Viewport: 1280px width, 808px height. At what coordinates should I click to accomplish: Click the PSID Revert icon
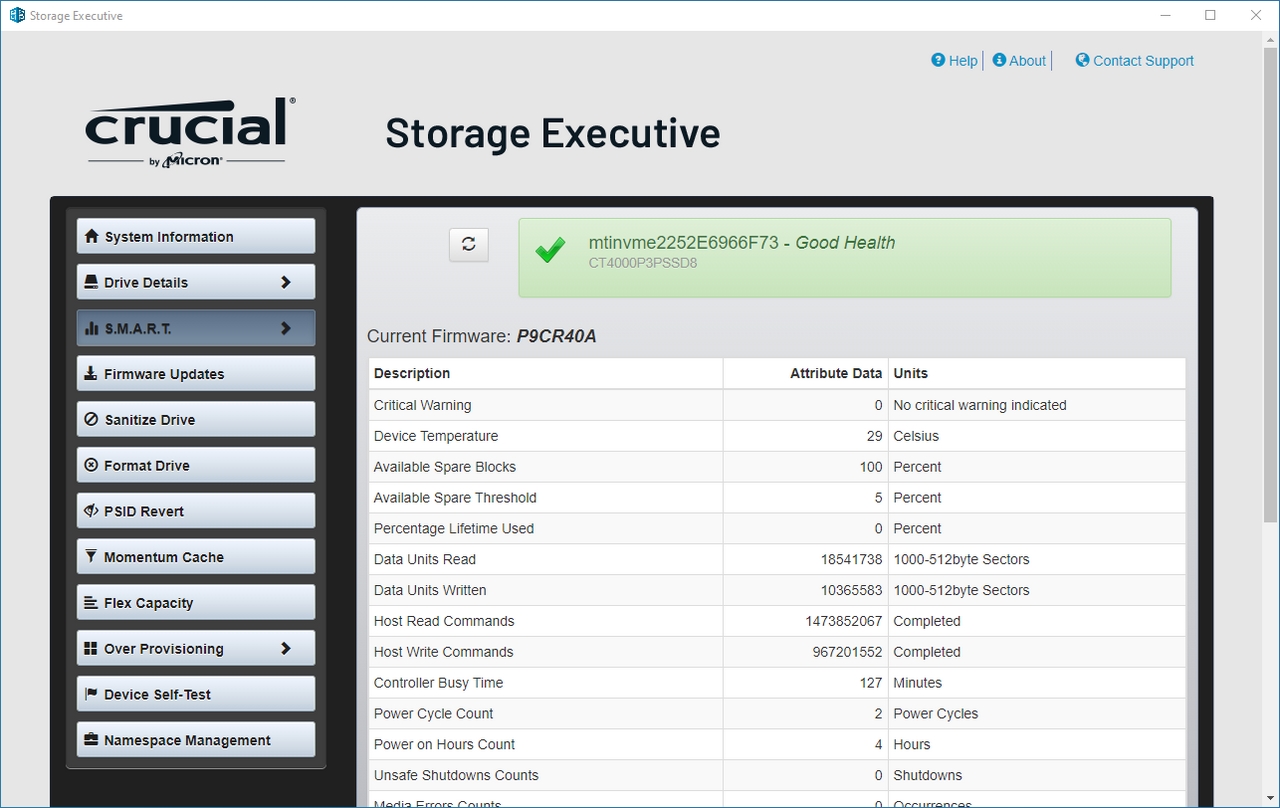pyautogui.click(x=92, y=511)
